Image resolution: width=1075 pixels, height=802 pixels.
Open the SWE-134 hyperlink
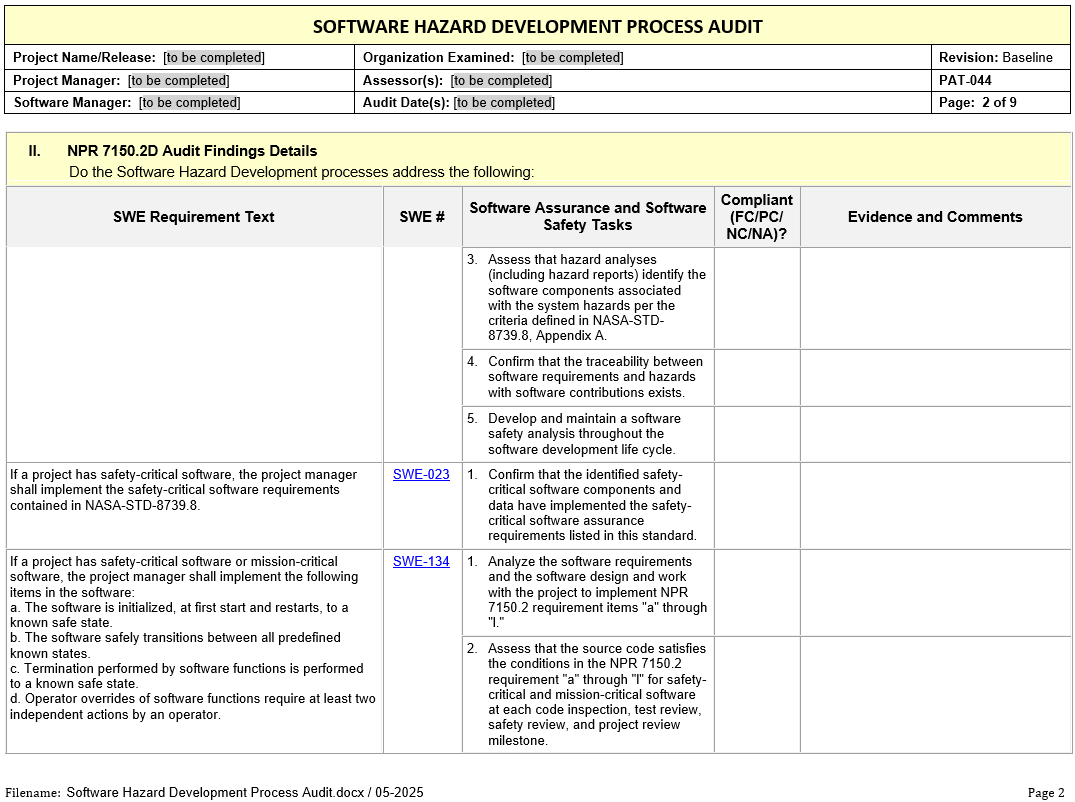click(x=421, y=562)
